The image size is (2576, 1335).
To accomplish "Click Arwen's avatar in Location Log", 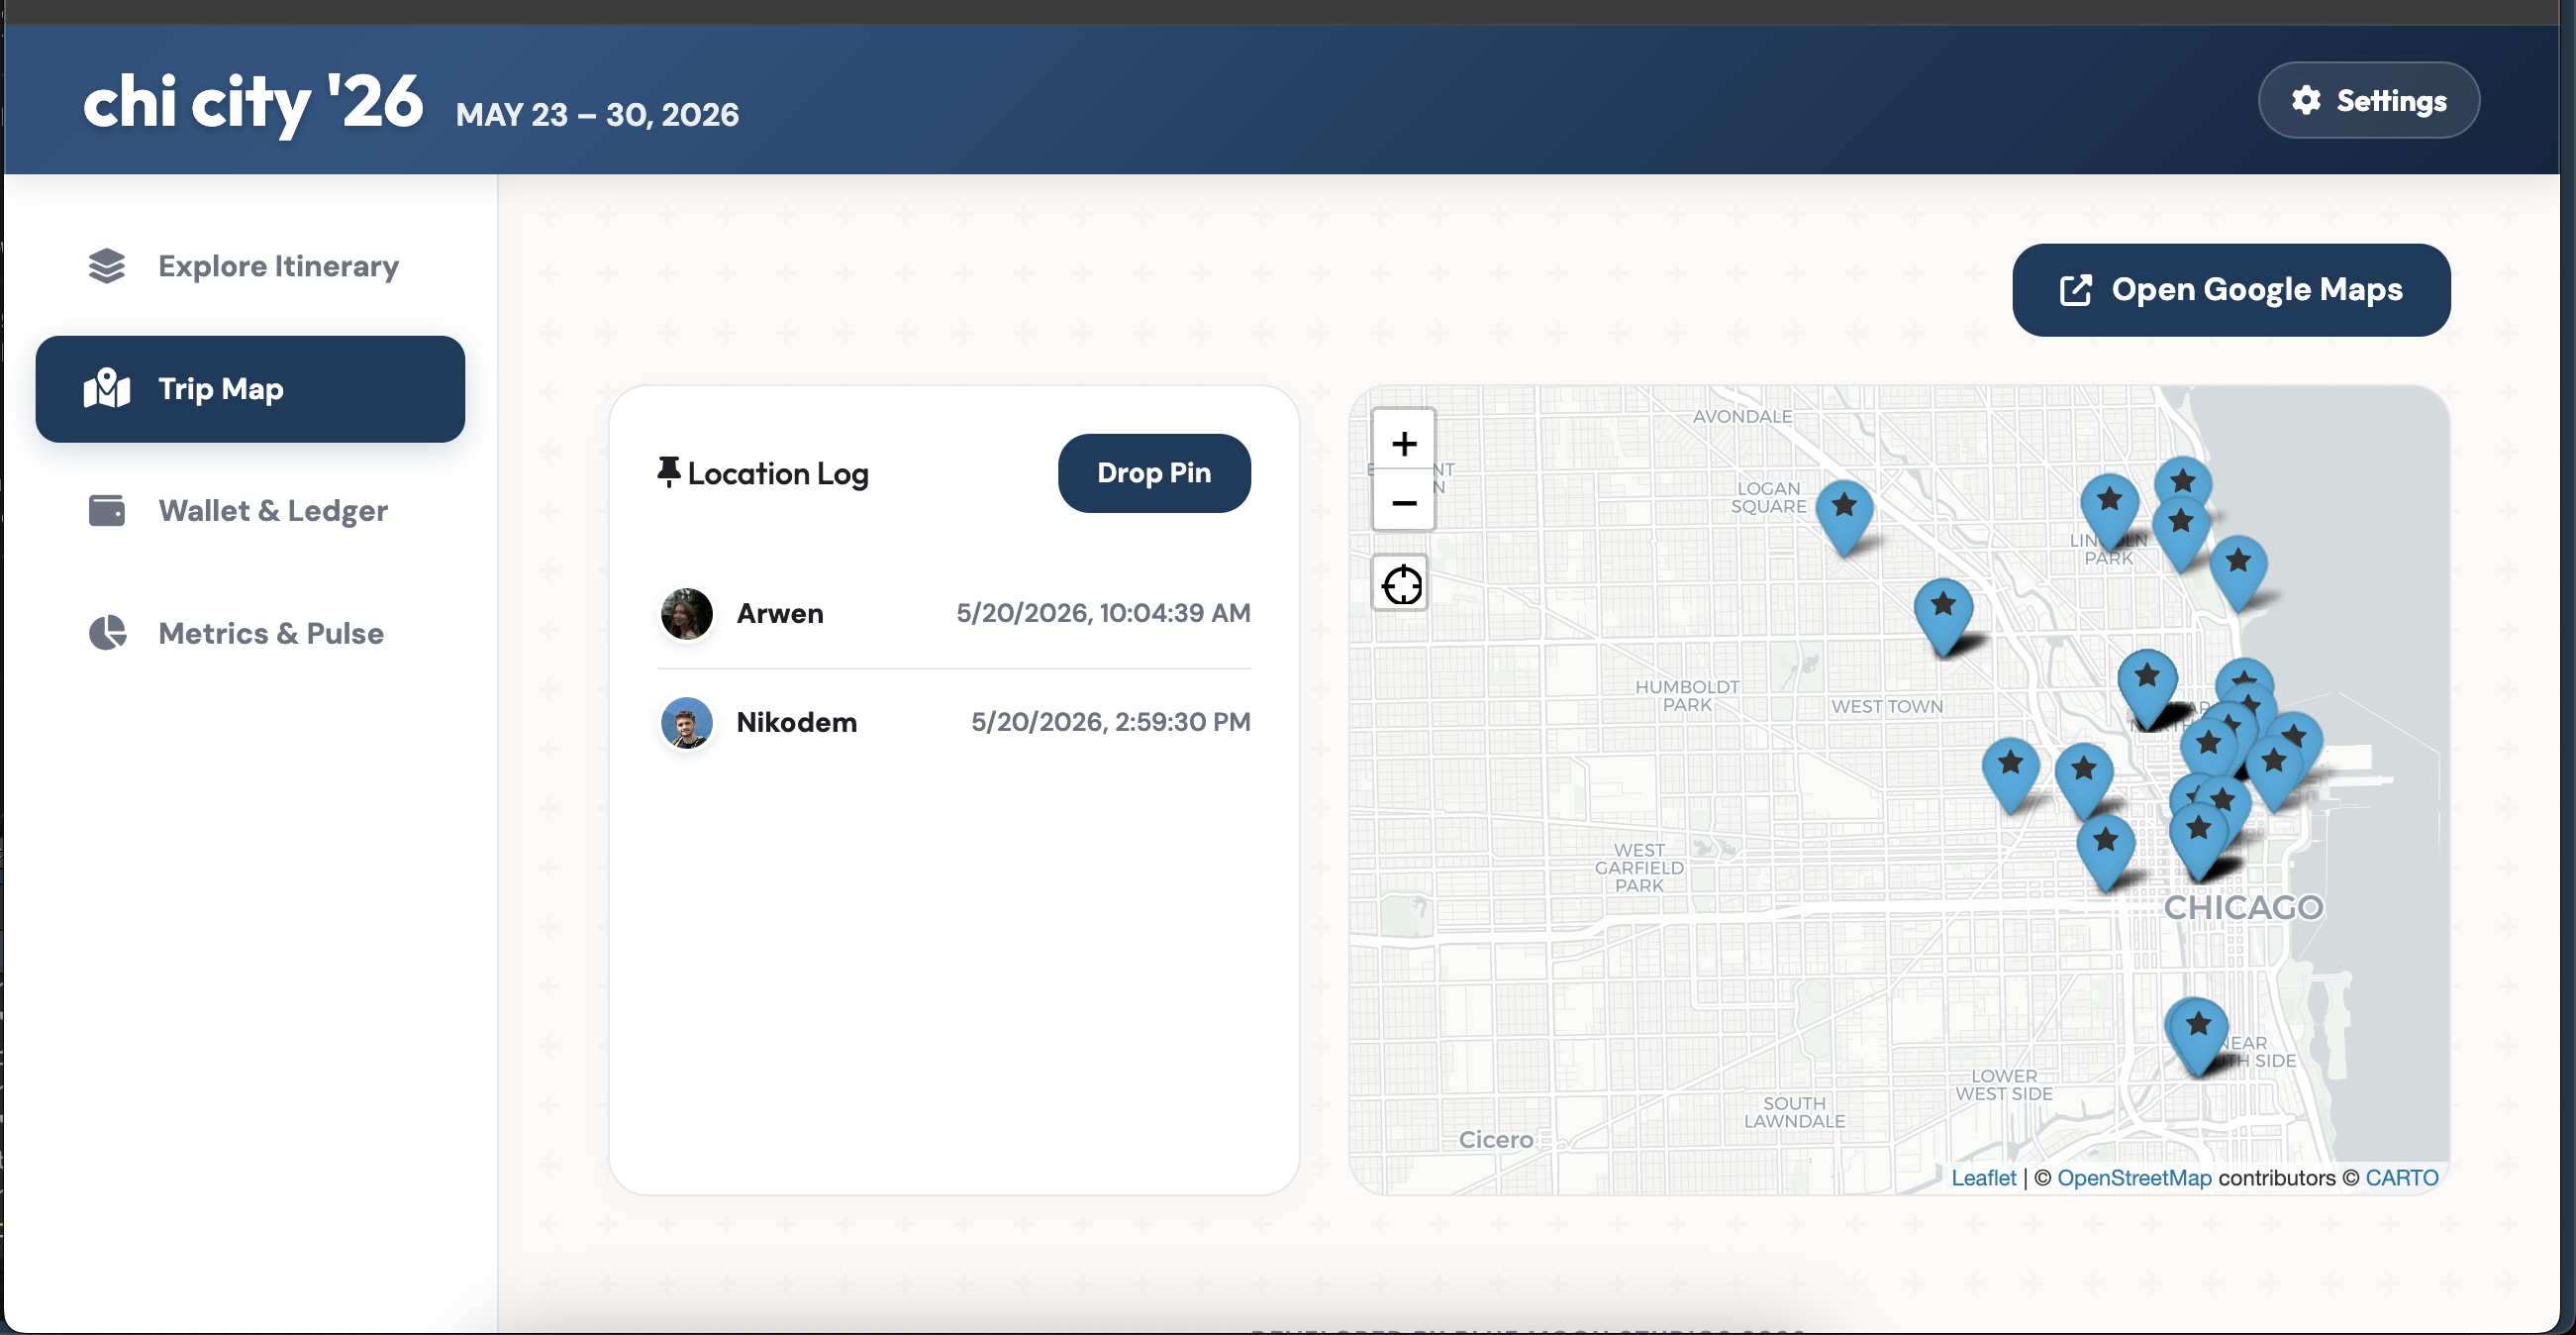I will (687, 613).
